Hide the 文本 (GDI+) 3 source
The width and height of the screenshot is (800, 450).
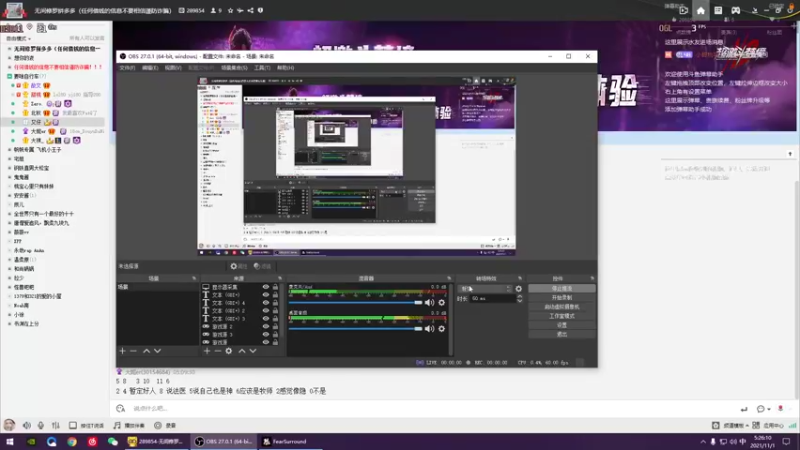point(266,318)
